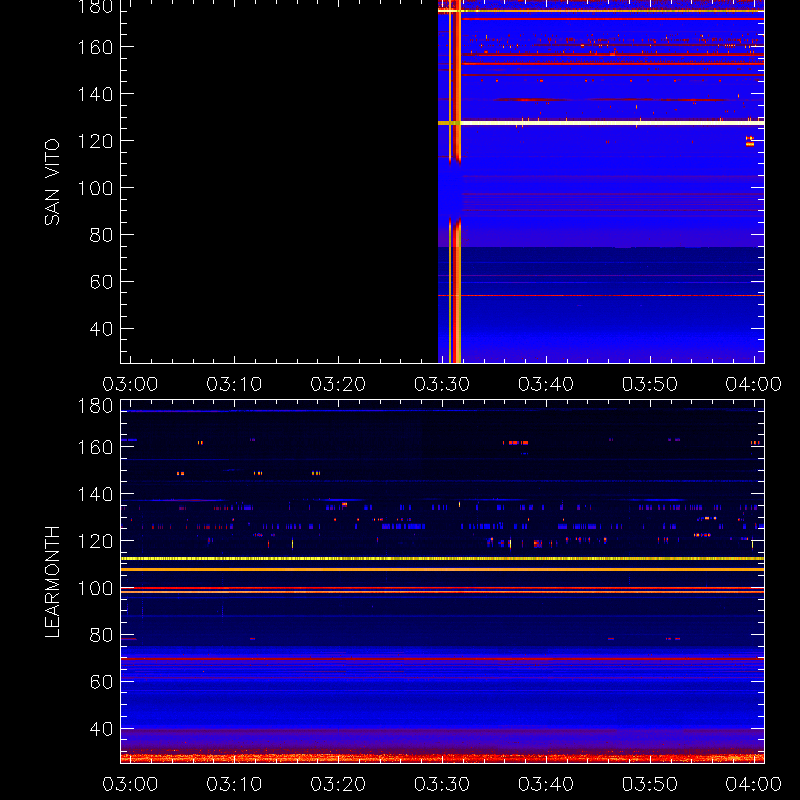
Task: Click 03:50 time label under Learmonth plot
Action: 650,784
